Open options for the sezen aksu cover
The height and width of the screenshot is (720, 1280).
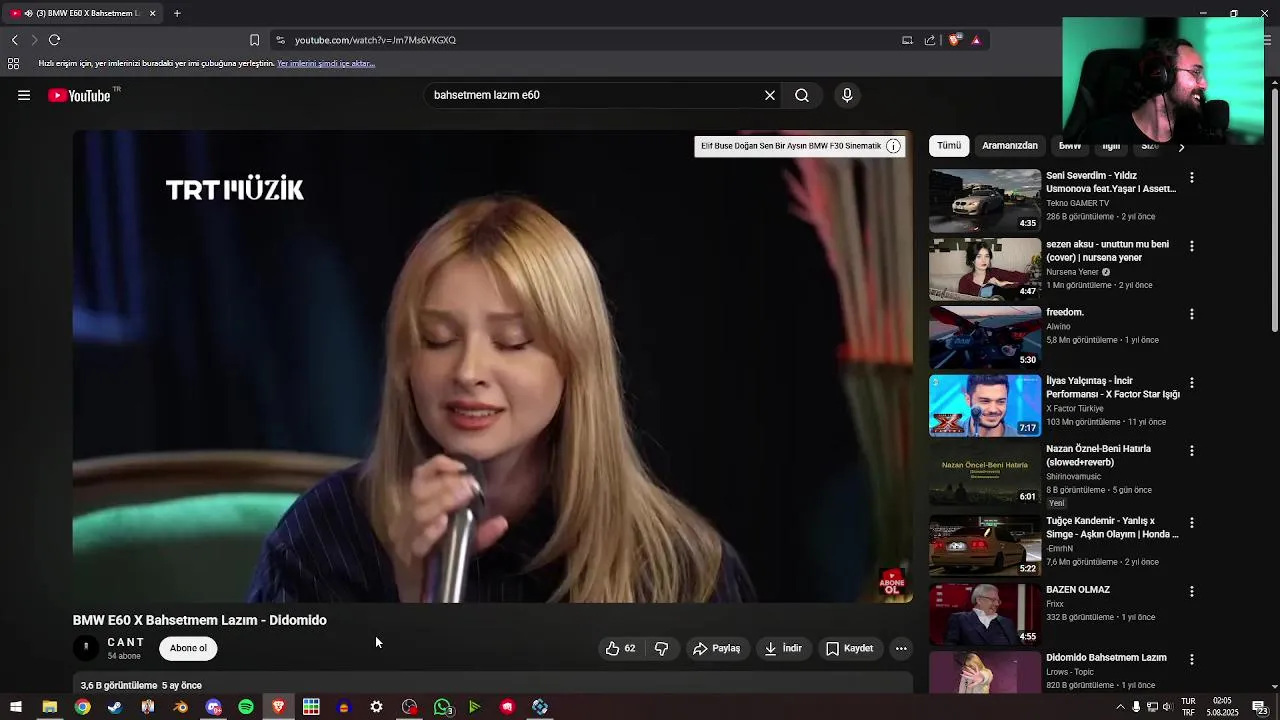pyautogui.click(x=1191, y=246)
